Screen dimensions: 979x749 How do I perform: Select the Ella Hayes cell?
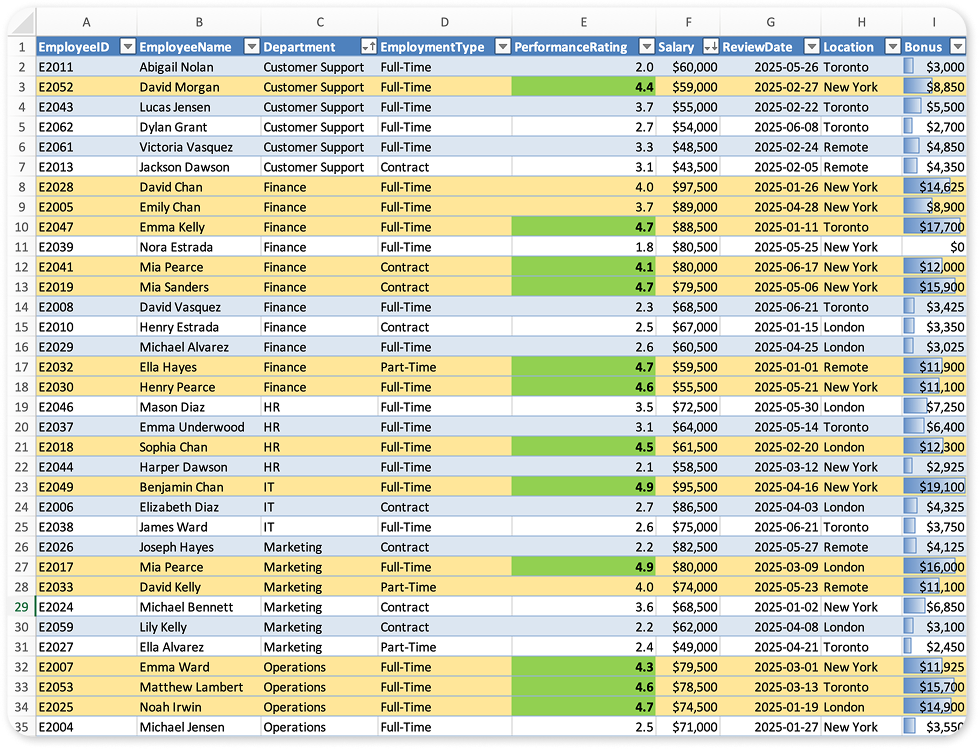[199, 367]
